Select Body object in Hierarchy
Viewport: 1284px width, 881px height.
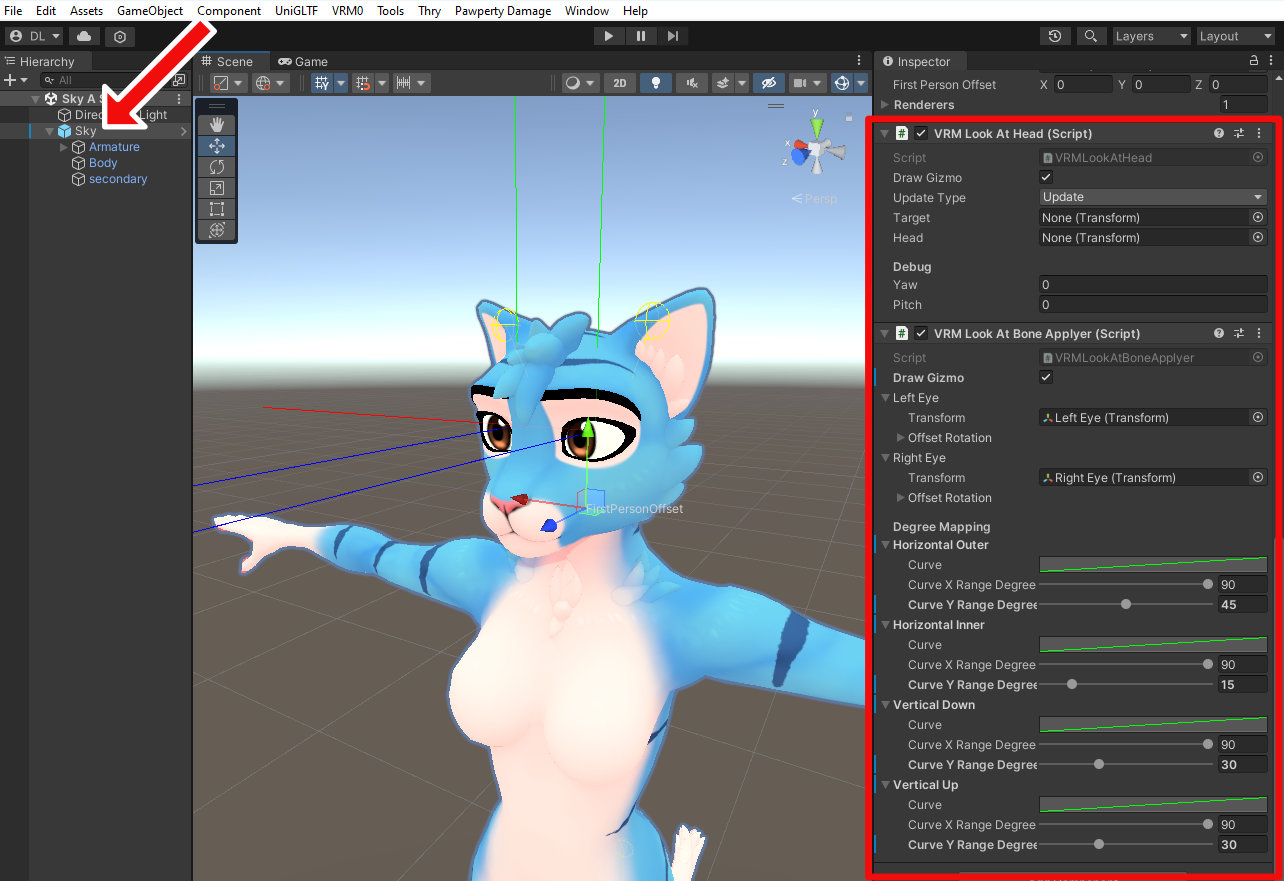tap(103, 163)
